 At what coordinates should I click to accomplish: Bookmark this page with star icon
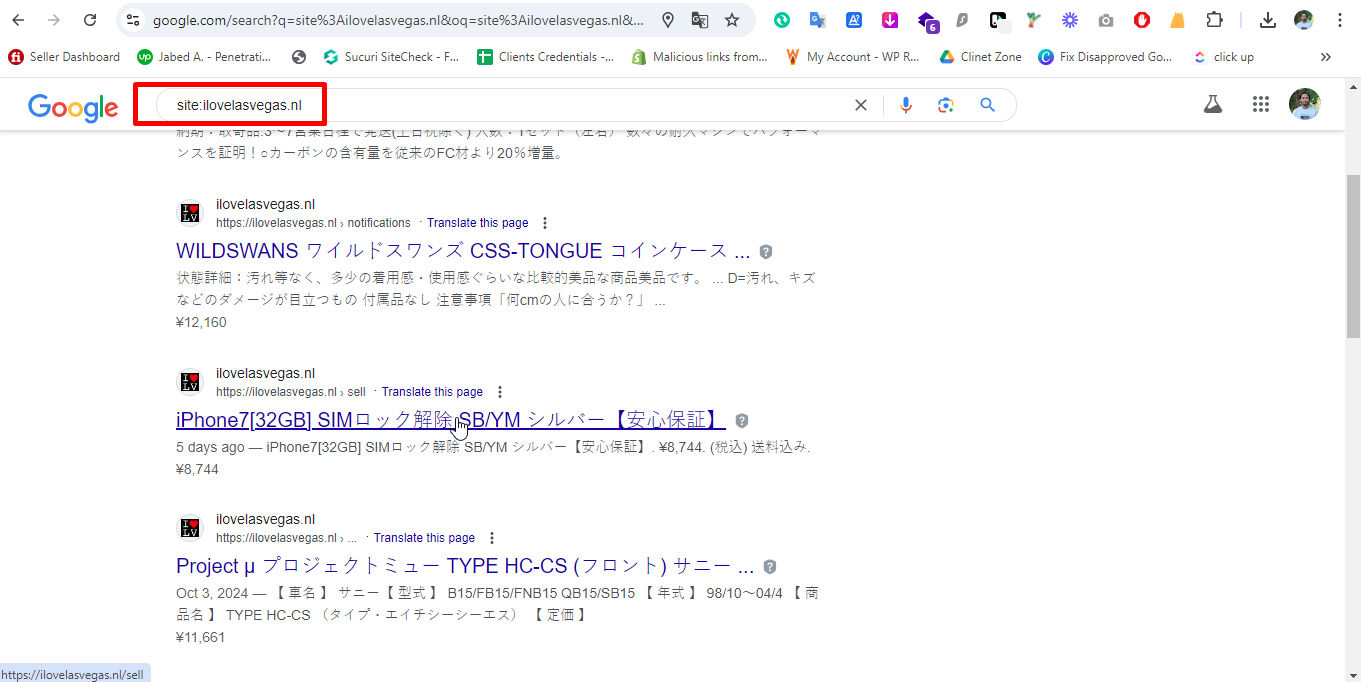click(x=732, y=20)
